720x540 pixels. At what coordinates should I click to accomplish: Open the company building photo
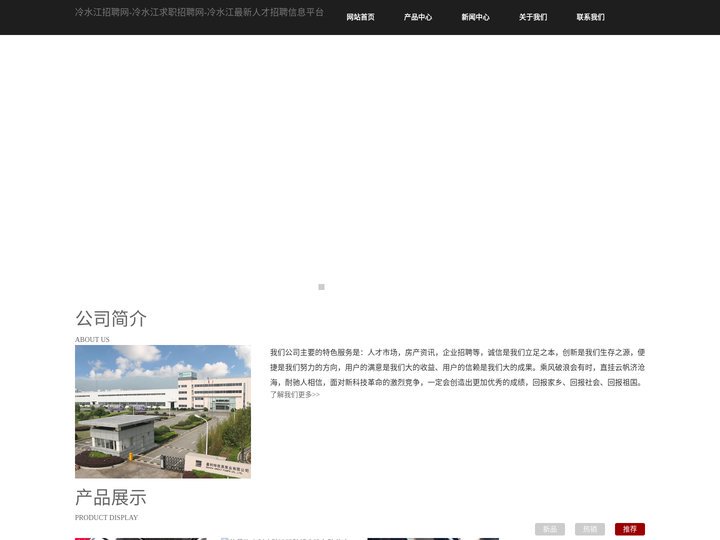coord(163,412)
